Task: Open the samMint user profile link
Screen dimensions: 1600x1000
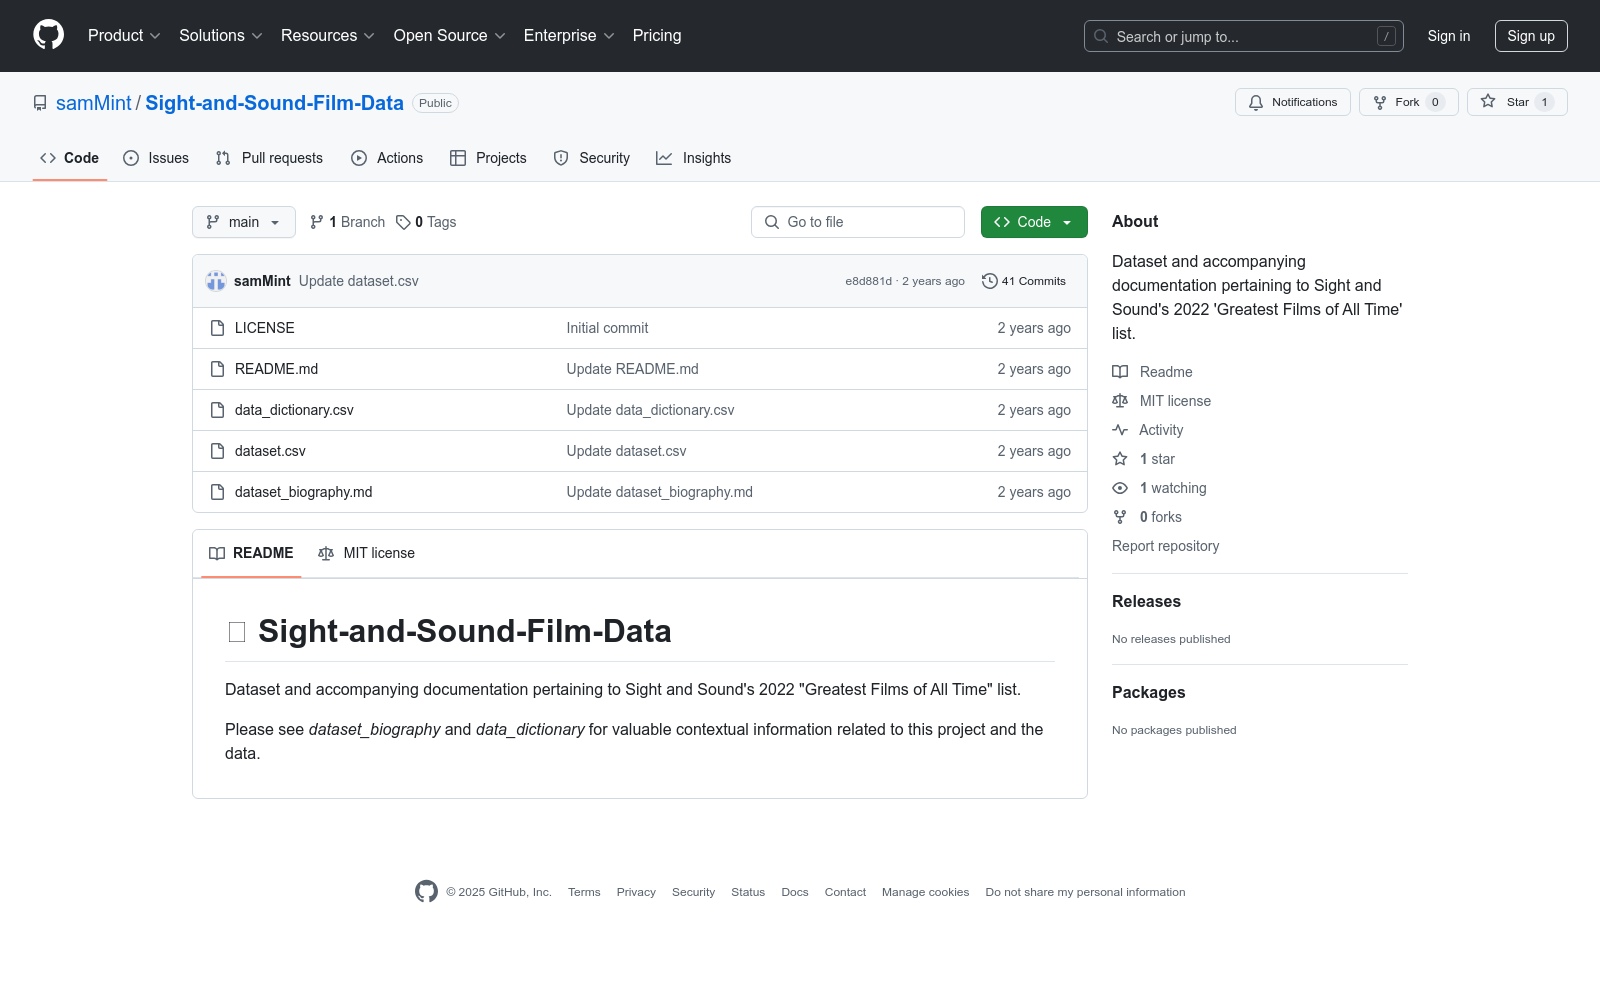Action: pos(94,103)
